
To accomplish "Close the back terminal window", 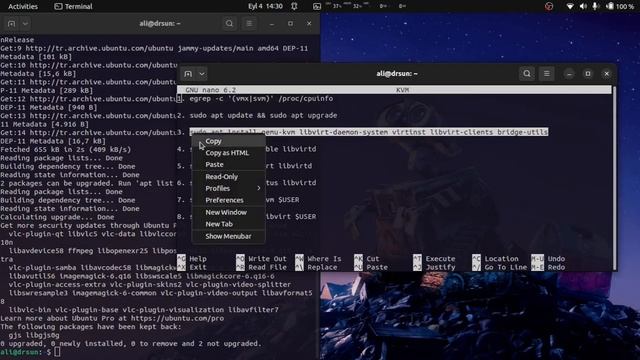I will [309, 24].
